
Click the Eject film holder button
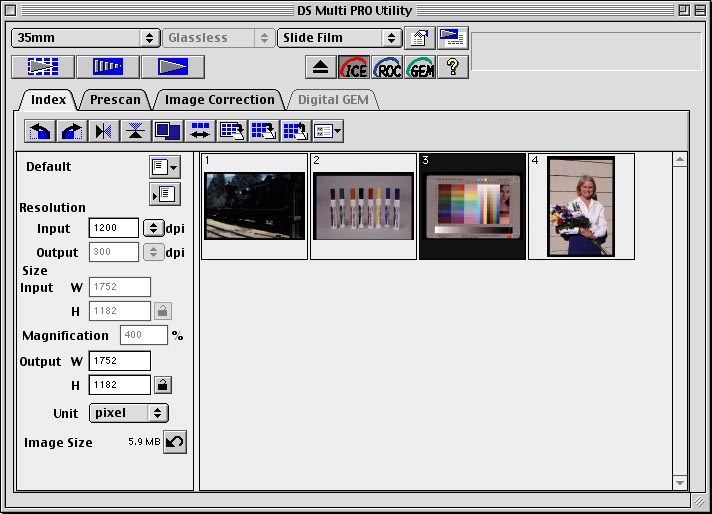coord(321,67)
